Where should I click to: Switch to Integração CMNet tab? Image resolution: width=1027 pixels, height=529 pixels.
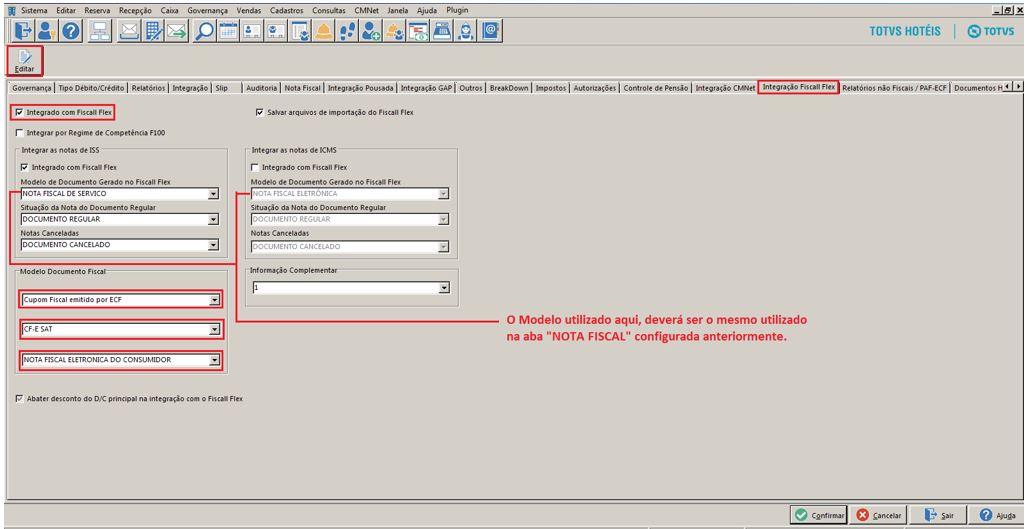coord(724,87)
